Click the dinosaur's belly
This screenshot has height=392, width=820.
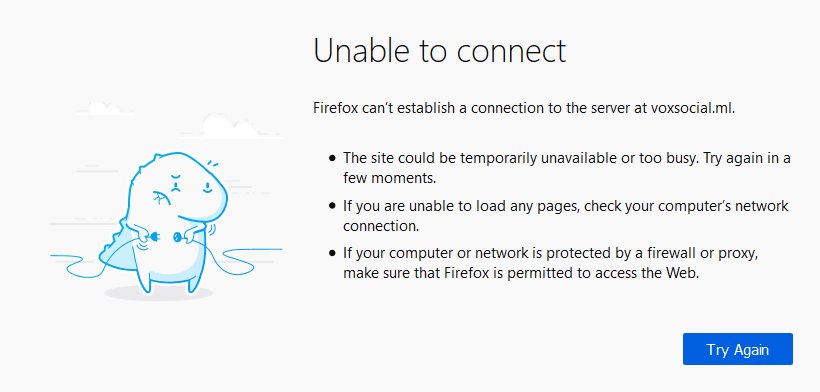173,260
